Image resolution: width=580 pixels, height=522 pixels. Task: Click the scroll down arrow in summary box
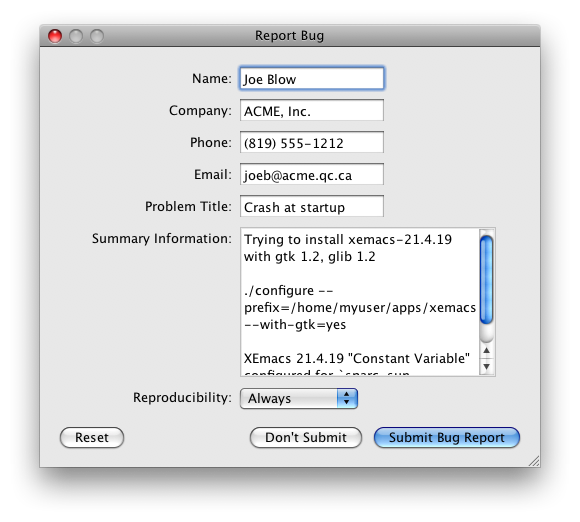486,366
